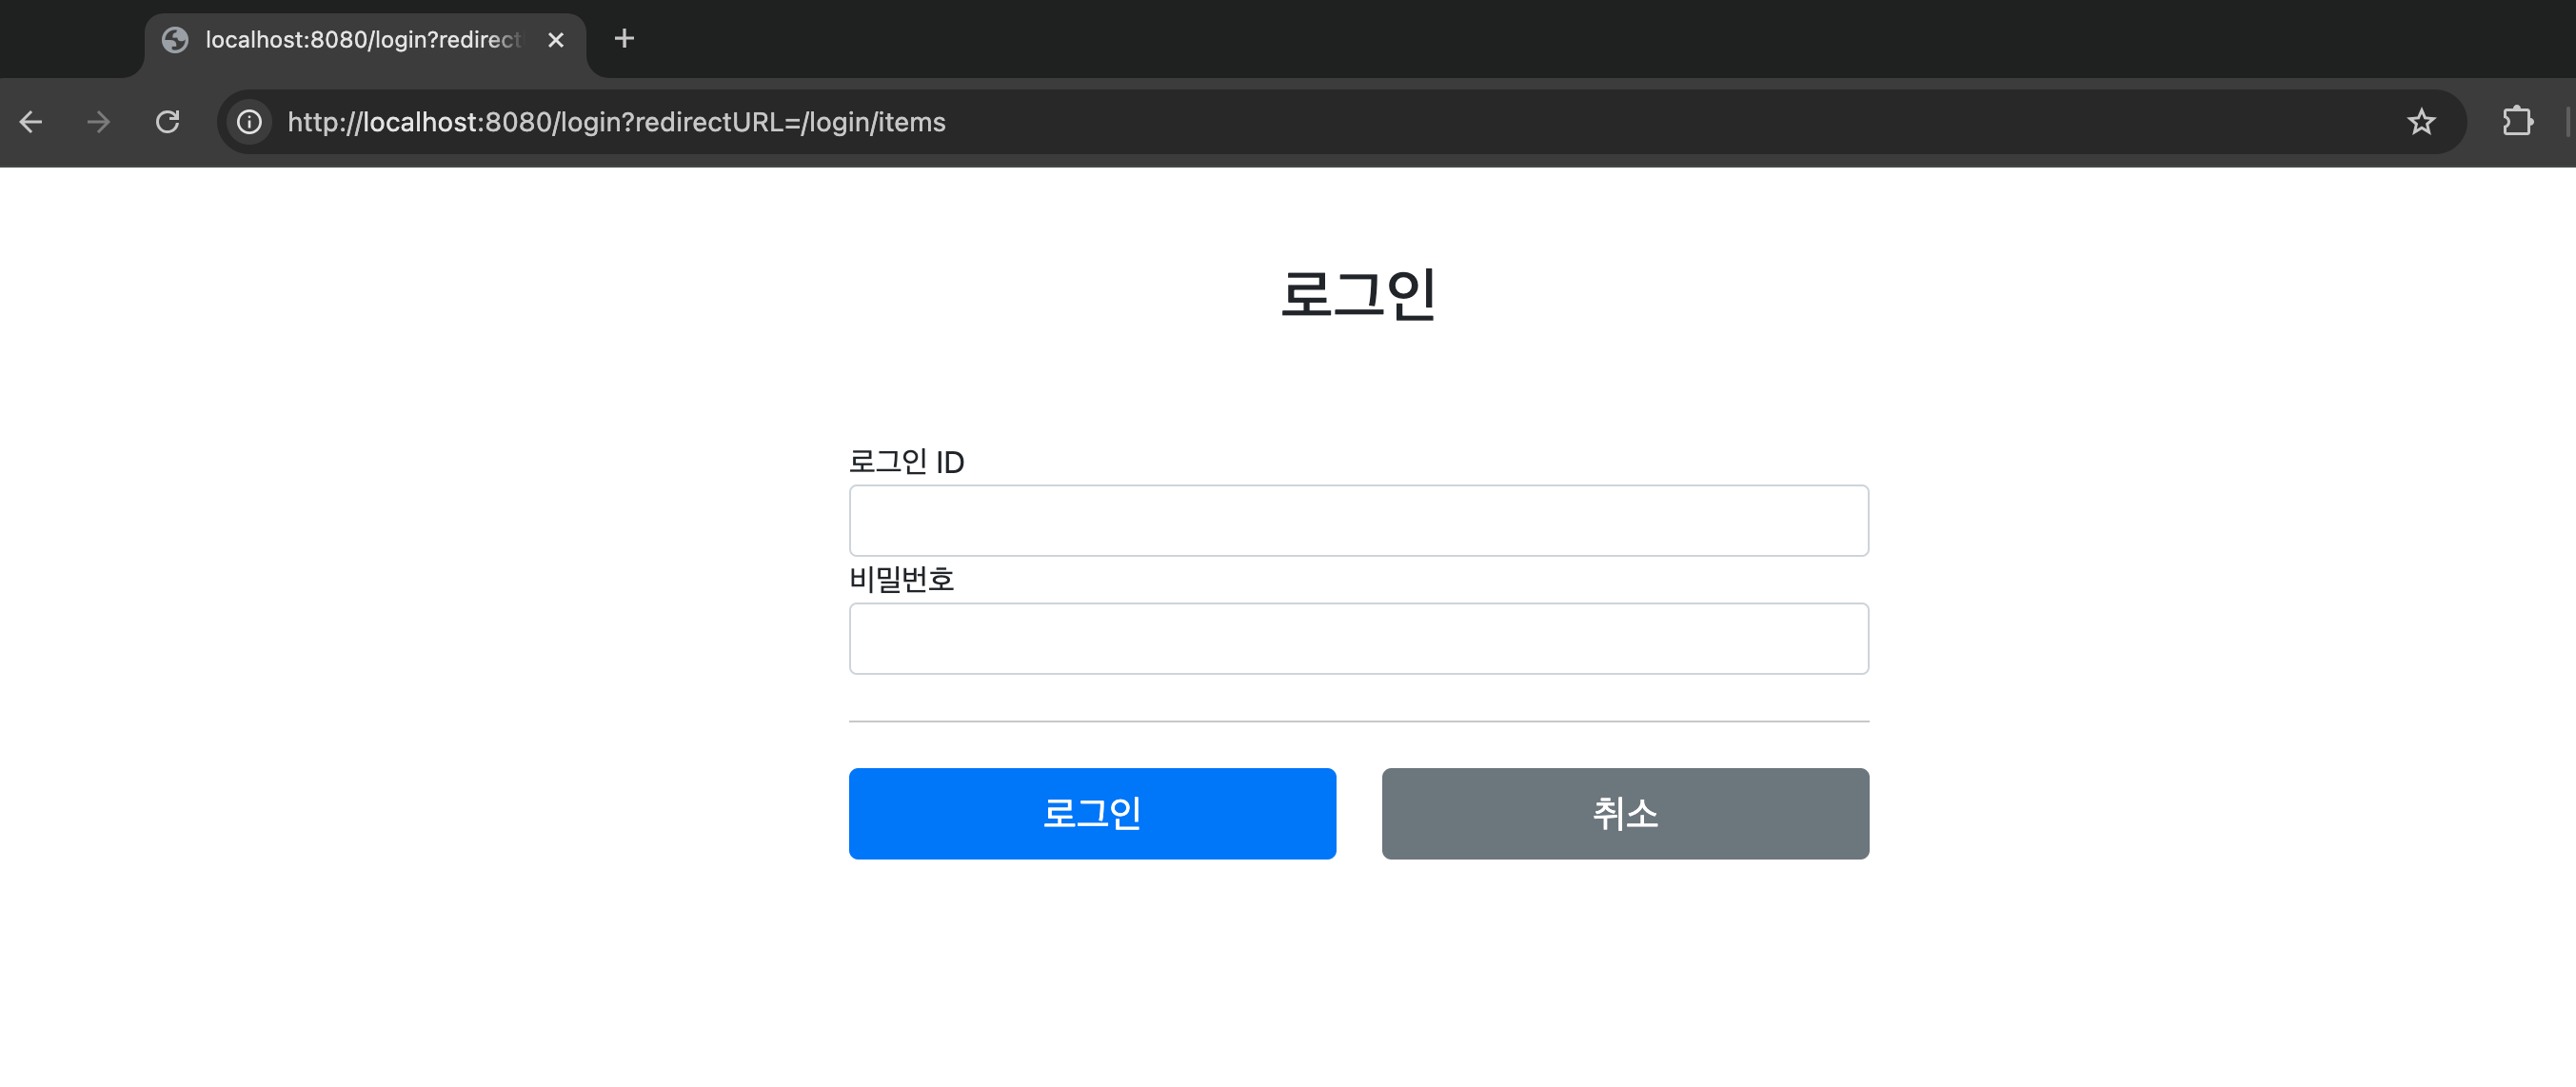Click the browser forward arrow
The width and height of the screenshot is (2576, 1087).
98,122
